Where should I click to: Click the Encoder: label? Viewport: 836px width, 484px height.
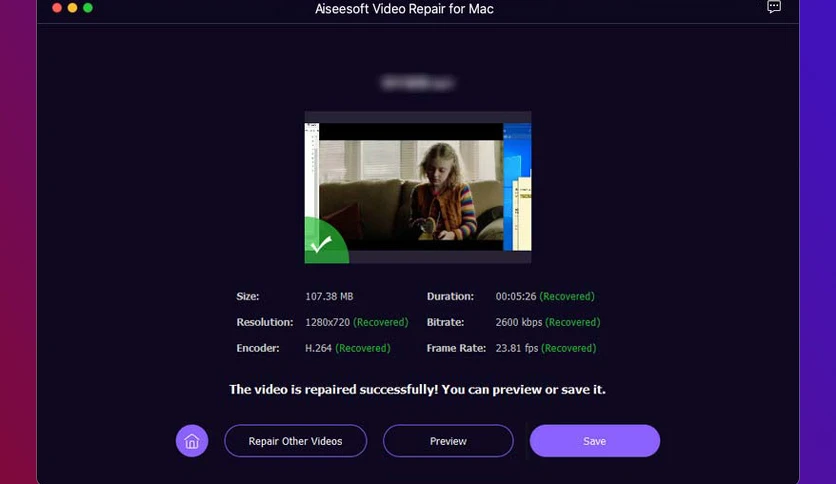pos(258,348)
